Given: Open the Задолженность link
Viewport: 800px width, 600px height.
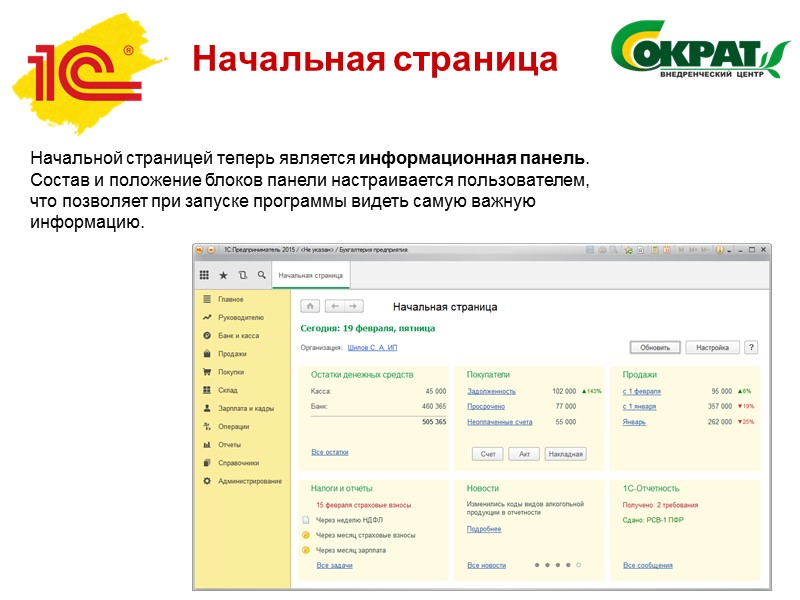Looking at the screenshot, I should 491,391.
